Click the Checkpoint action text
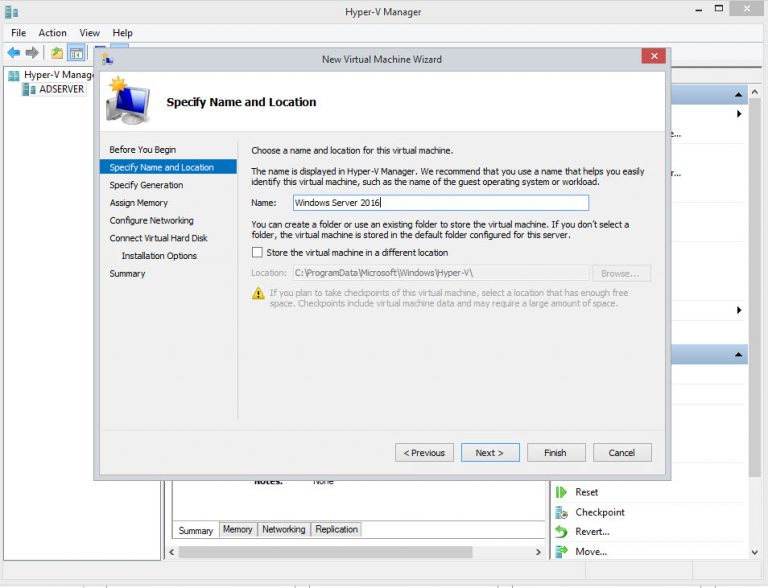The height and width of the screenshot is (588, 768). pos(600,512)
